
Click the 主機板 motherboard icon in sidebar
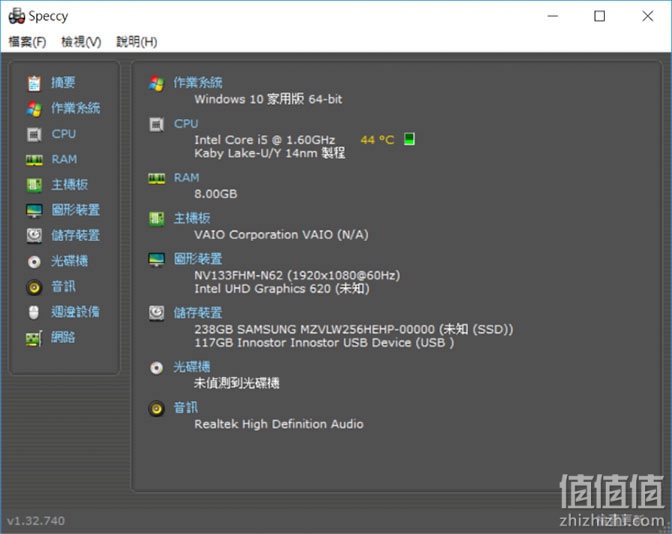pyautogui.click(x=34, y=185)
